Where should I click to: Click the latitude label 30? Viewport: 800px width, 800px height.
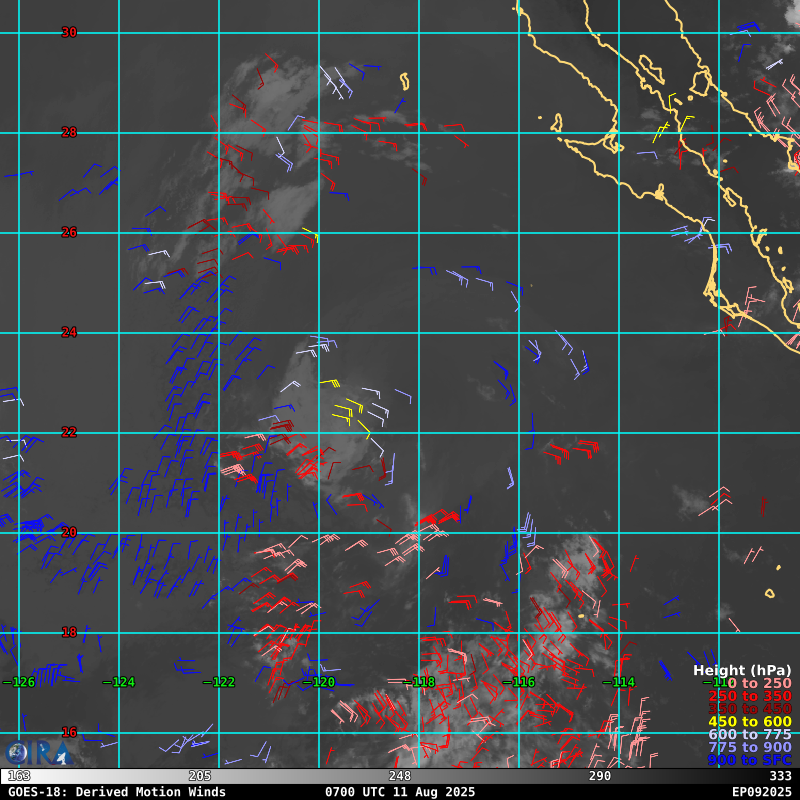(x=69, y=33)
